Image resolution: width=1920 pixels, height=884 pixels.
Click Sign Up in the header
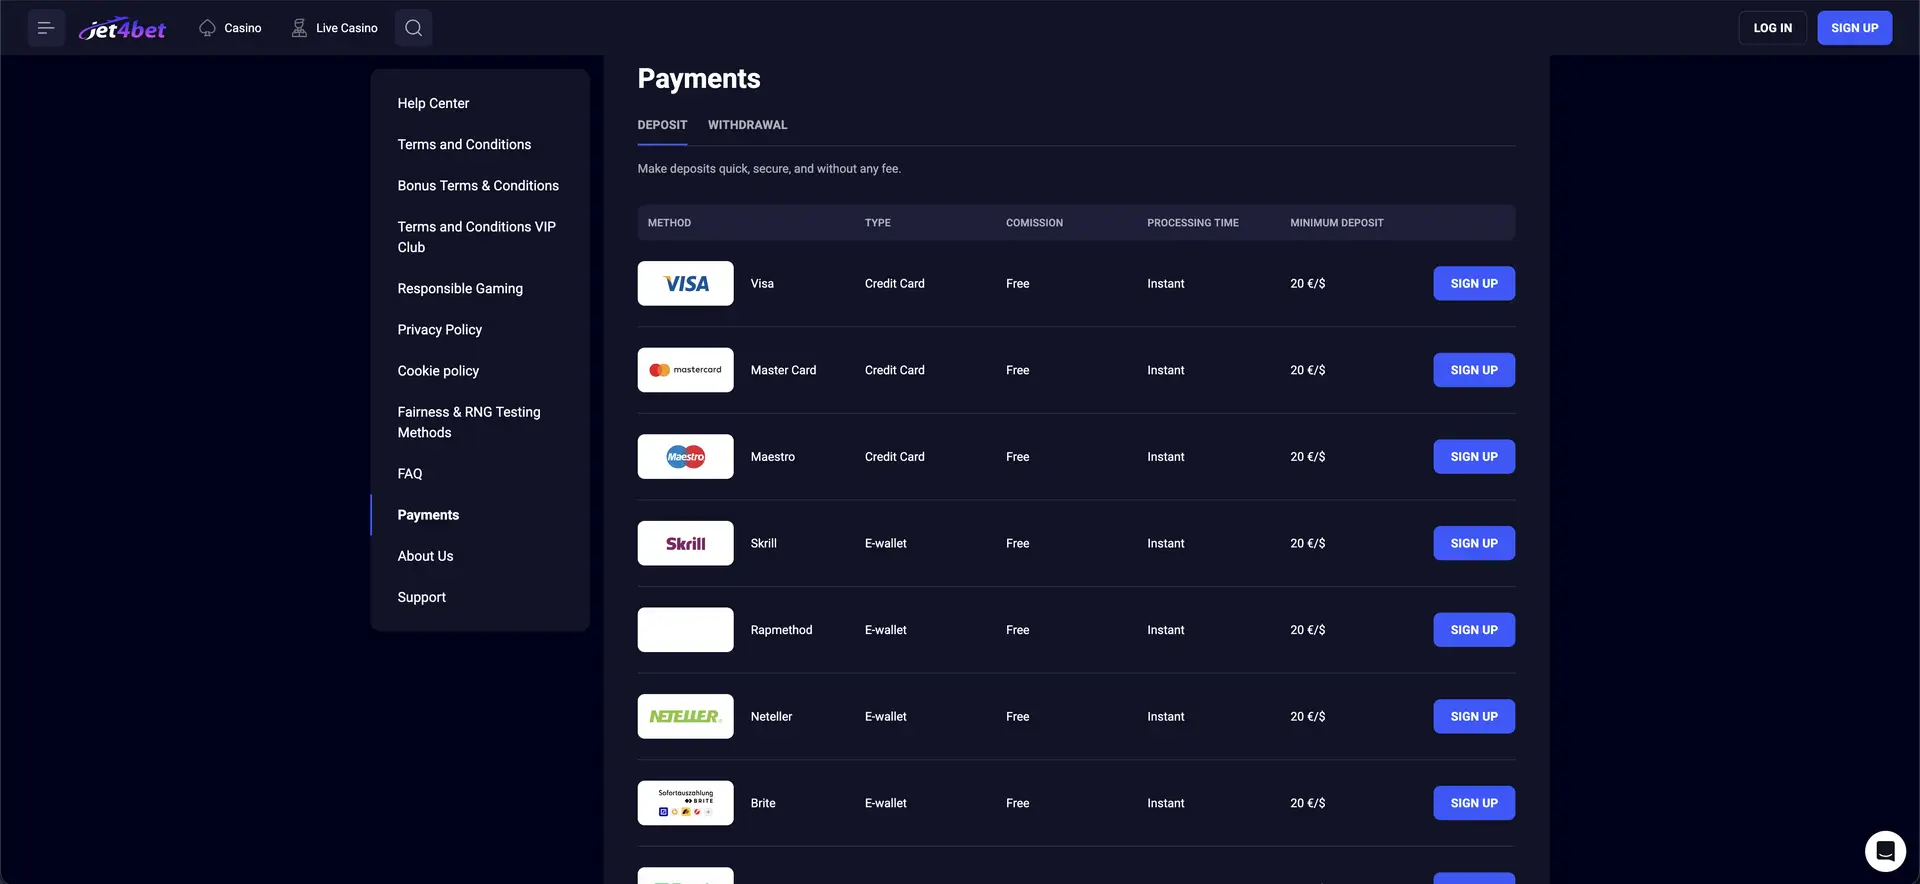(1854, 28)
